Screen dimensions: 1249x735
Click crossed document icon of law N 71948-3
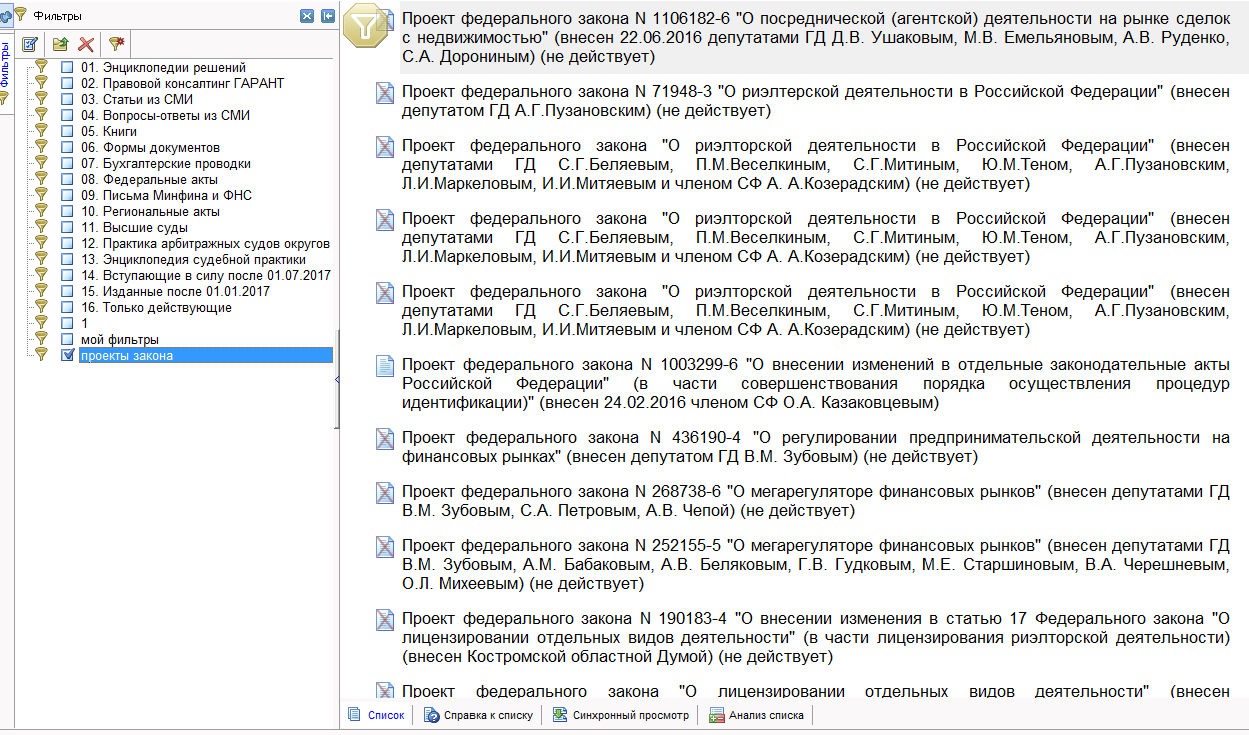coord(384,93)
